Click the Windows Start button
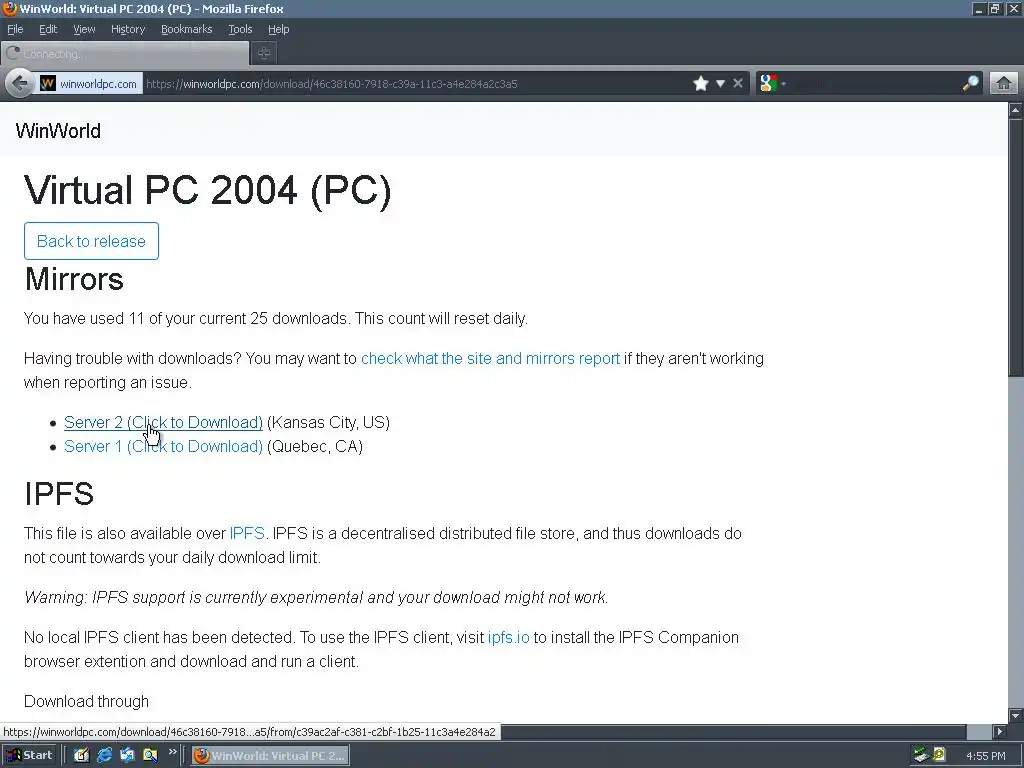This screenshot has width=1024, height=768. tap(29, 756)
